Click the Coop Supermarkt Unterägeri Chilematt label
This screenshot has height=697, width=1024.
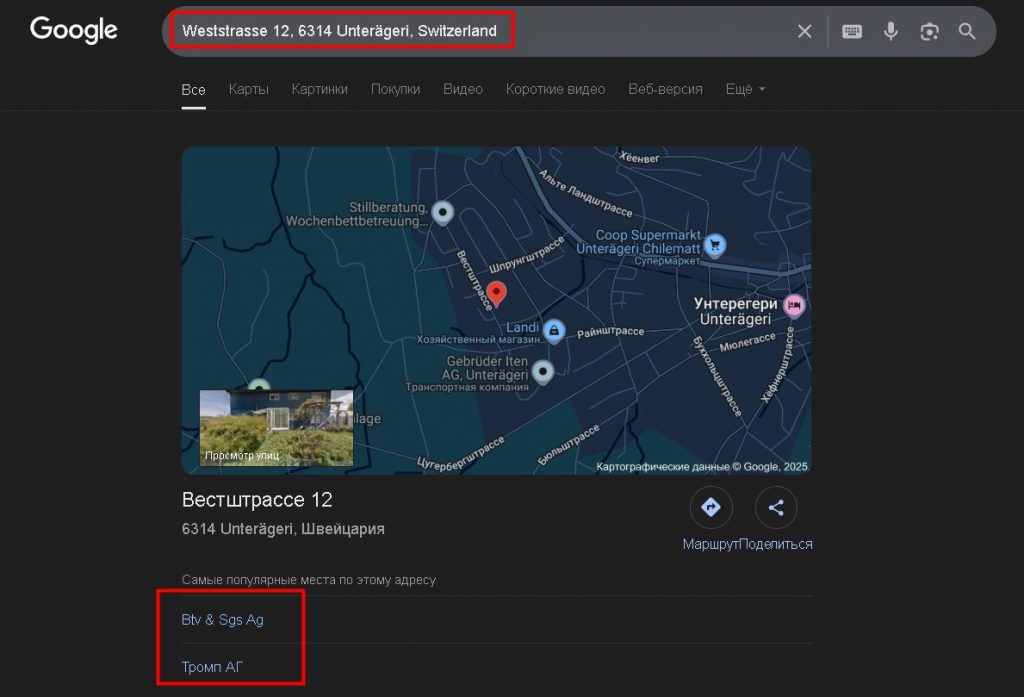pos(638,242)
